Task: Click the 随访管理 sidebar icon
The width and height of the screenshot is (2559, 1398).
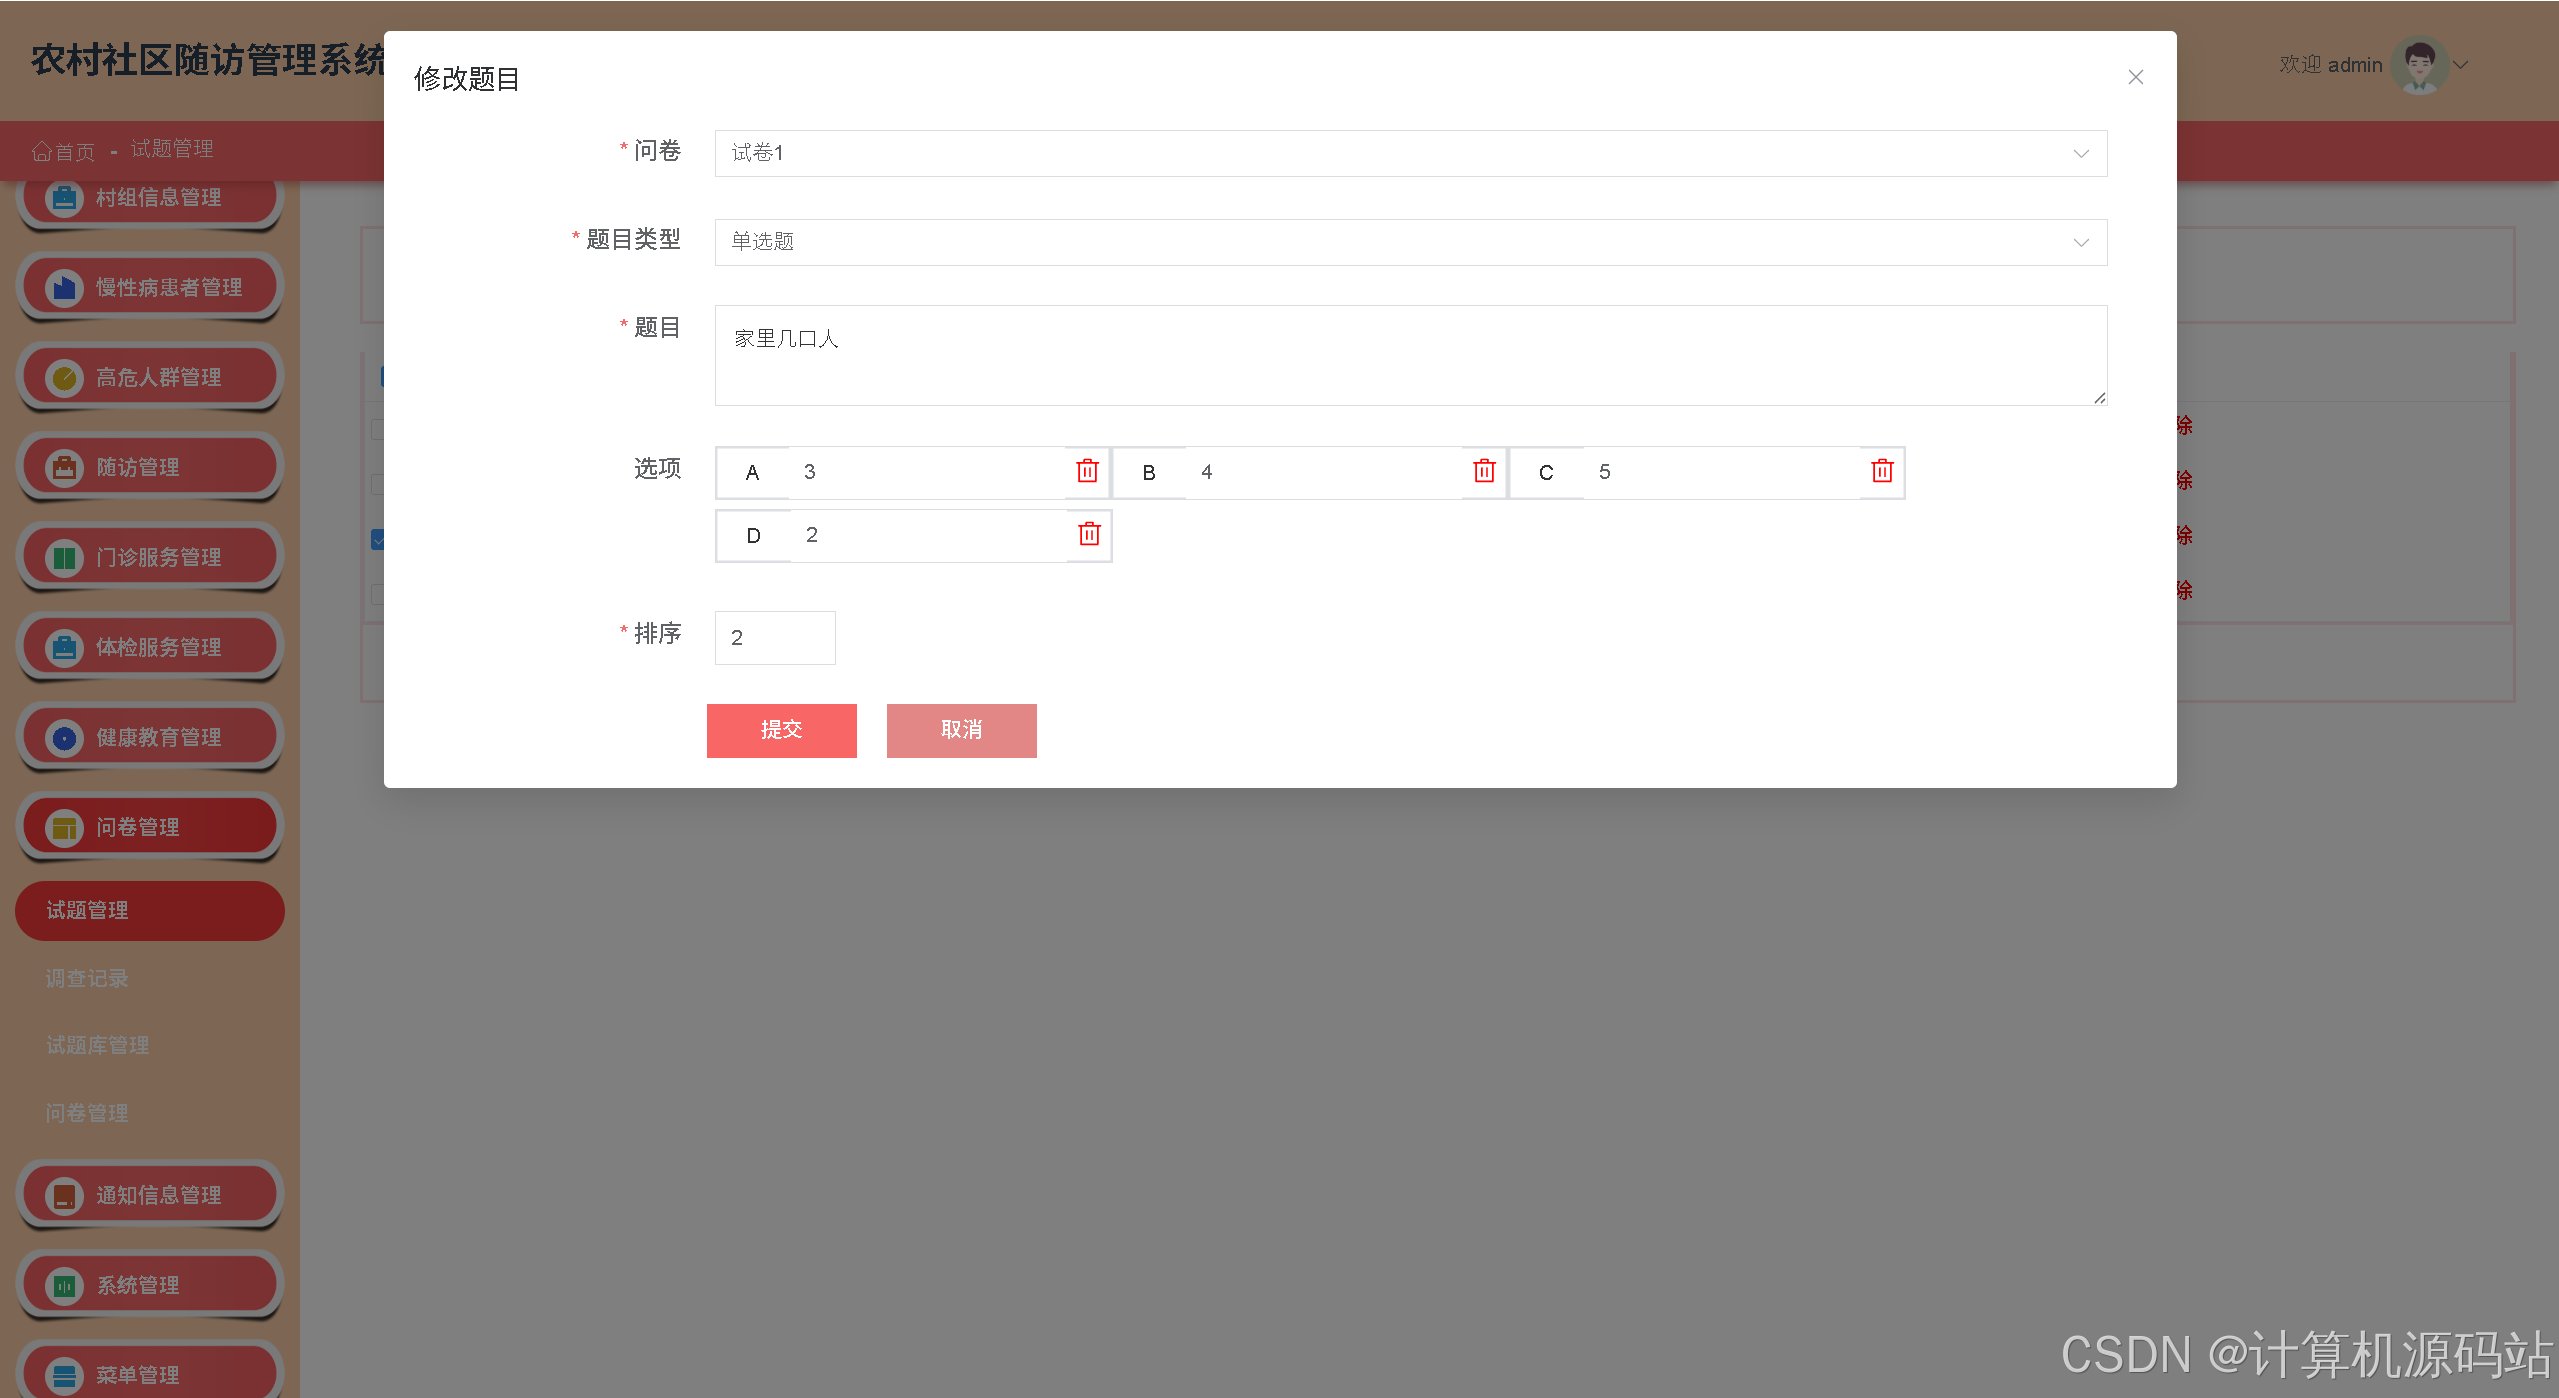Action: pyautogui.click(x=64, y=468)
